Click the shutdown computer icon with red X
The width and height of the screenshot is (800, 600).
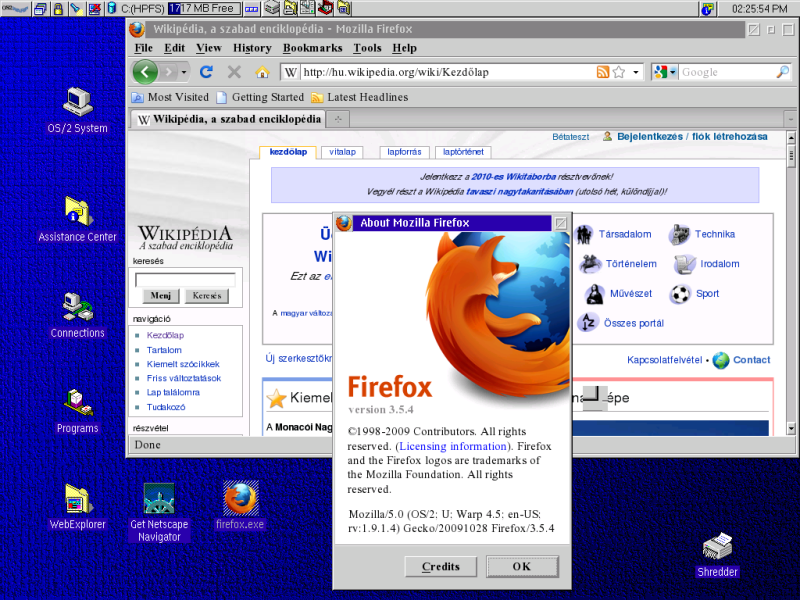tap(94, 8)
